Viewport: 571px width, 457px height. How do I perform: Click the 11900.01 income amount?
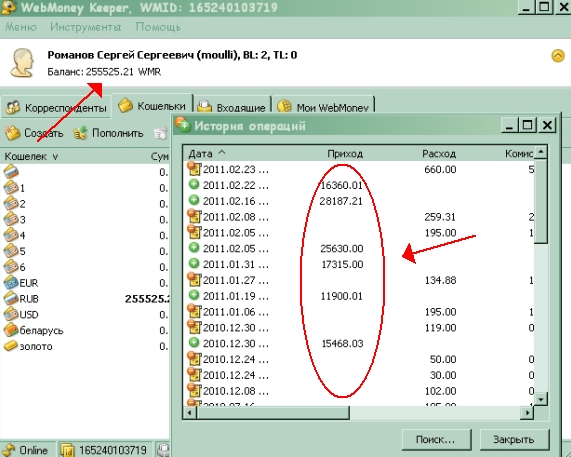pyautogui.click(x=342, y=296)
